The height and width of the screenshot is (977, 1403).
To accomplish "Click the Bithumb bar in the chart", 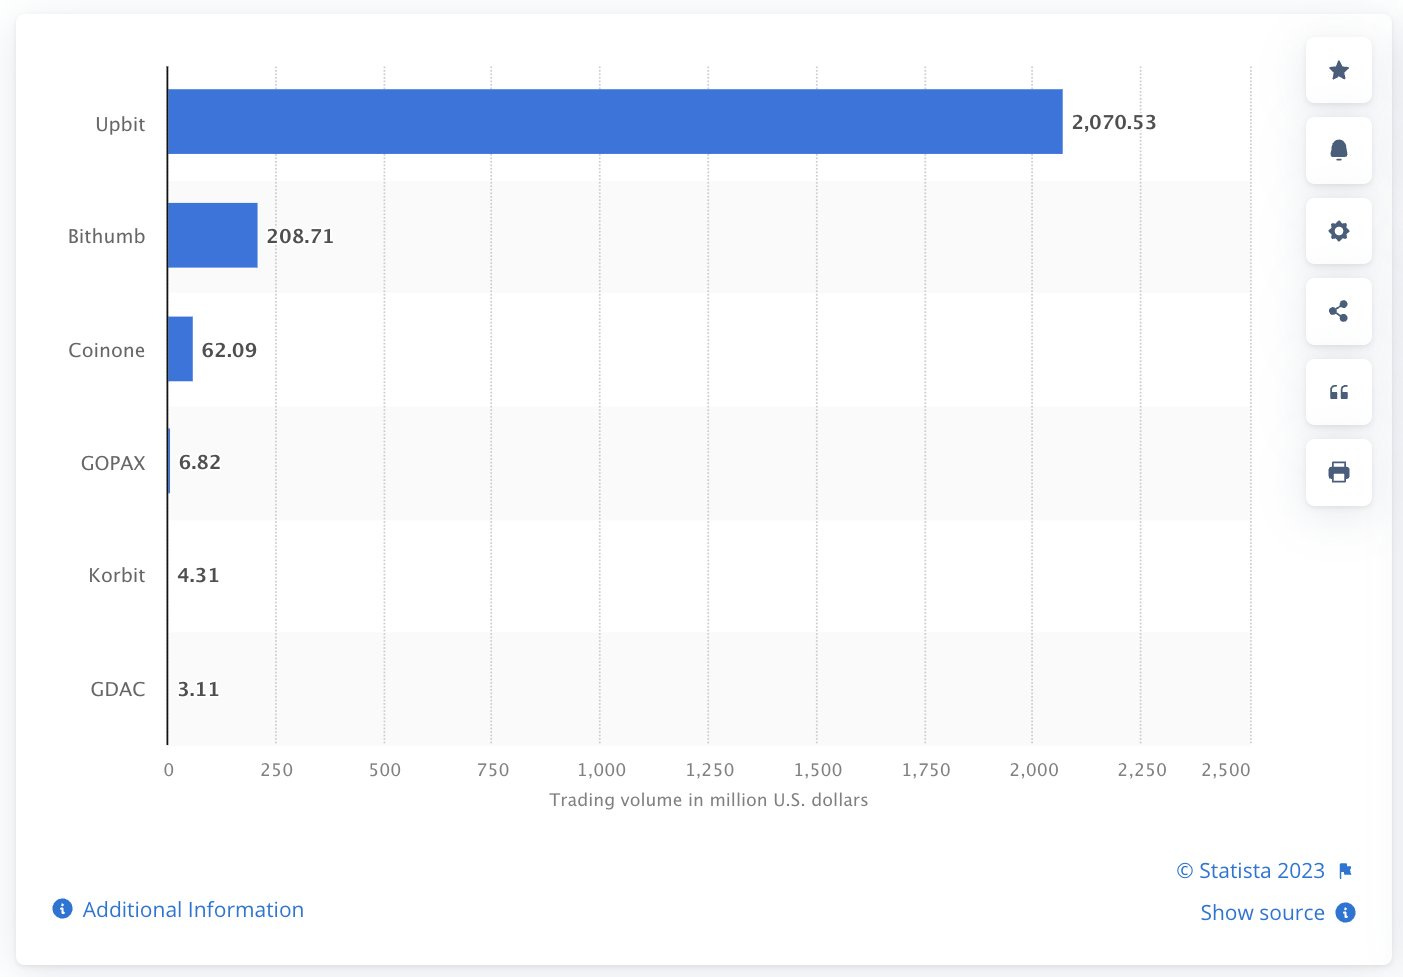I will 213,235.
